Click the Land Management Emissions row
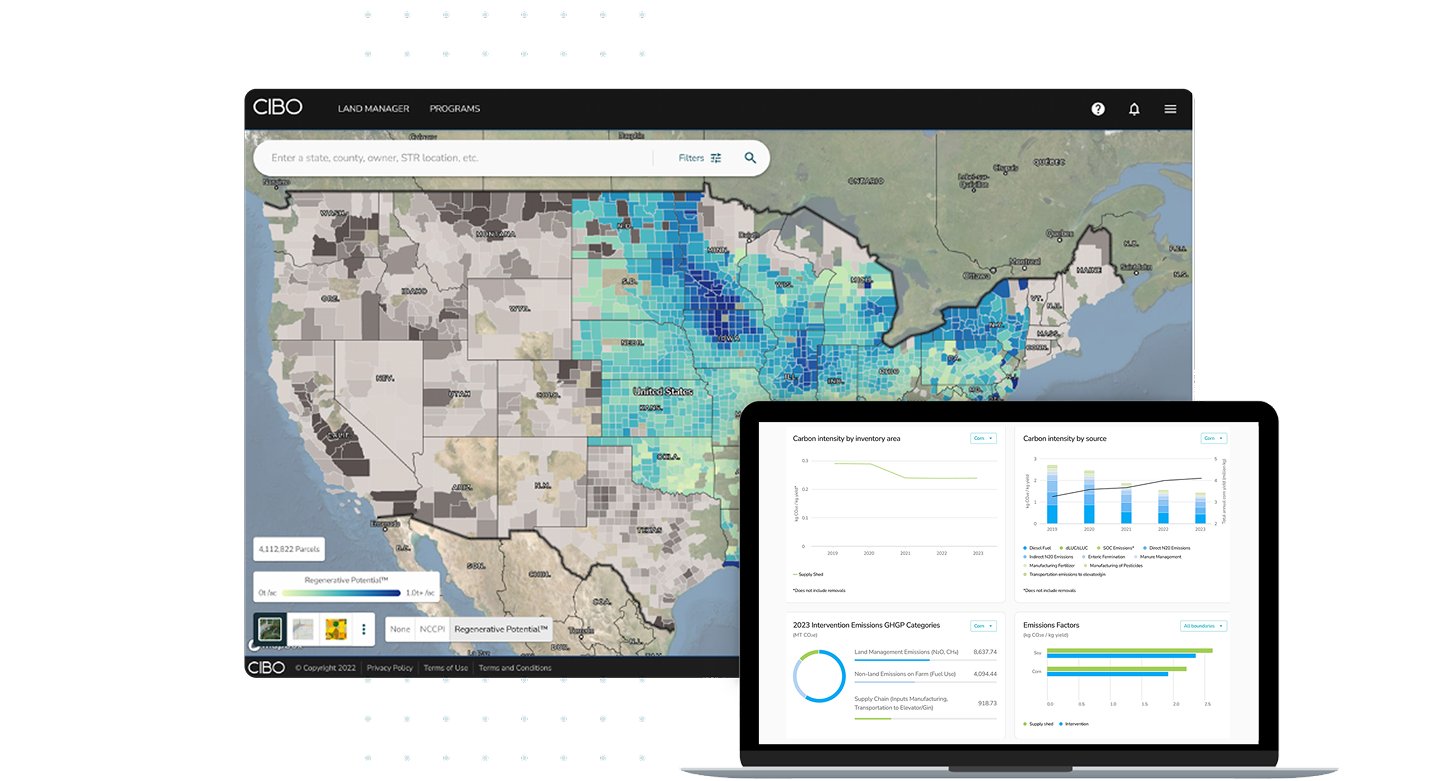This screenshot has height=781, width=1439. coord(926,655)
